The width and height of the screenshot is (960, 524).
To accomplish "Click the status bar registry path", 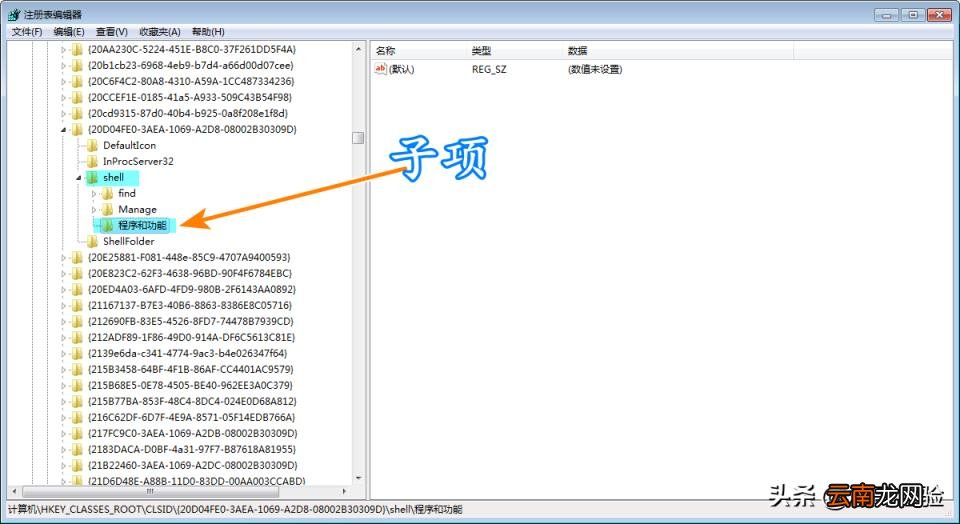I will pyautogui.click(x=235, y=509).
